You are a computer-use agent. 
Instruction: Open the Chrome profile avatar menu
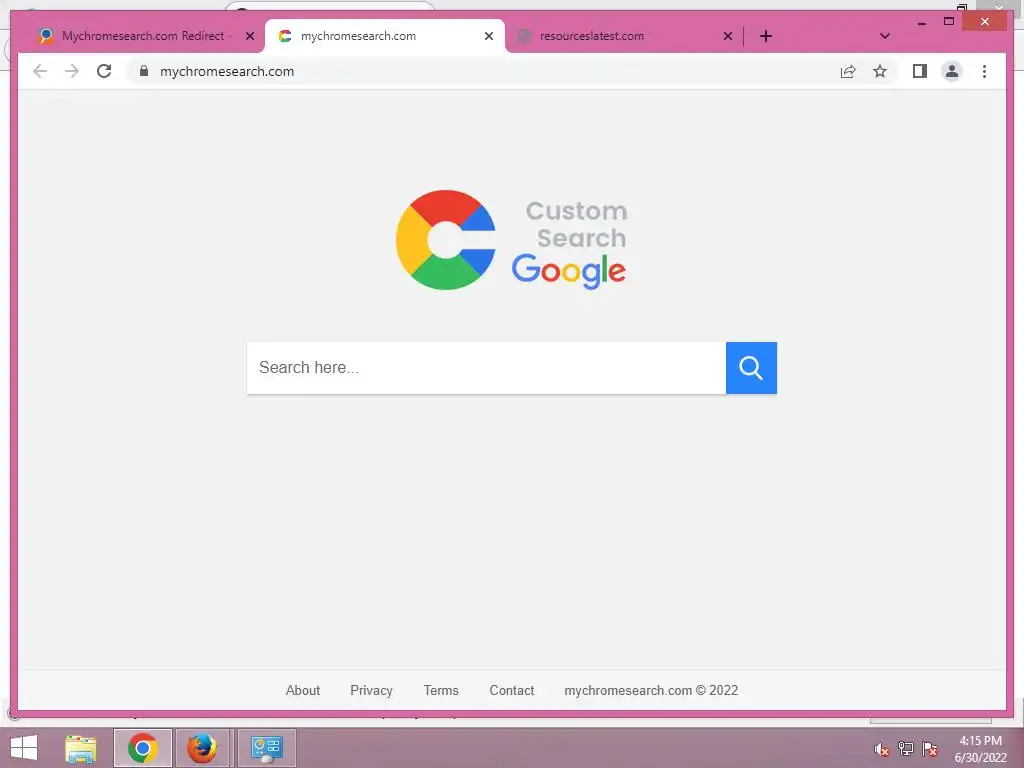click(952, 71)
